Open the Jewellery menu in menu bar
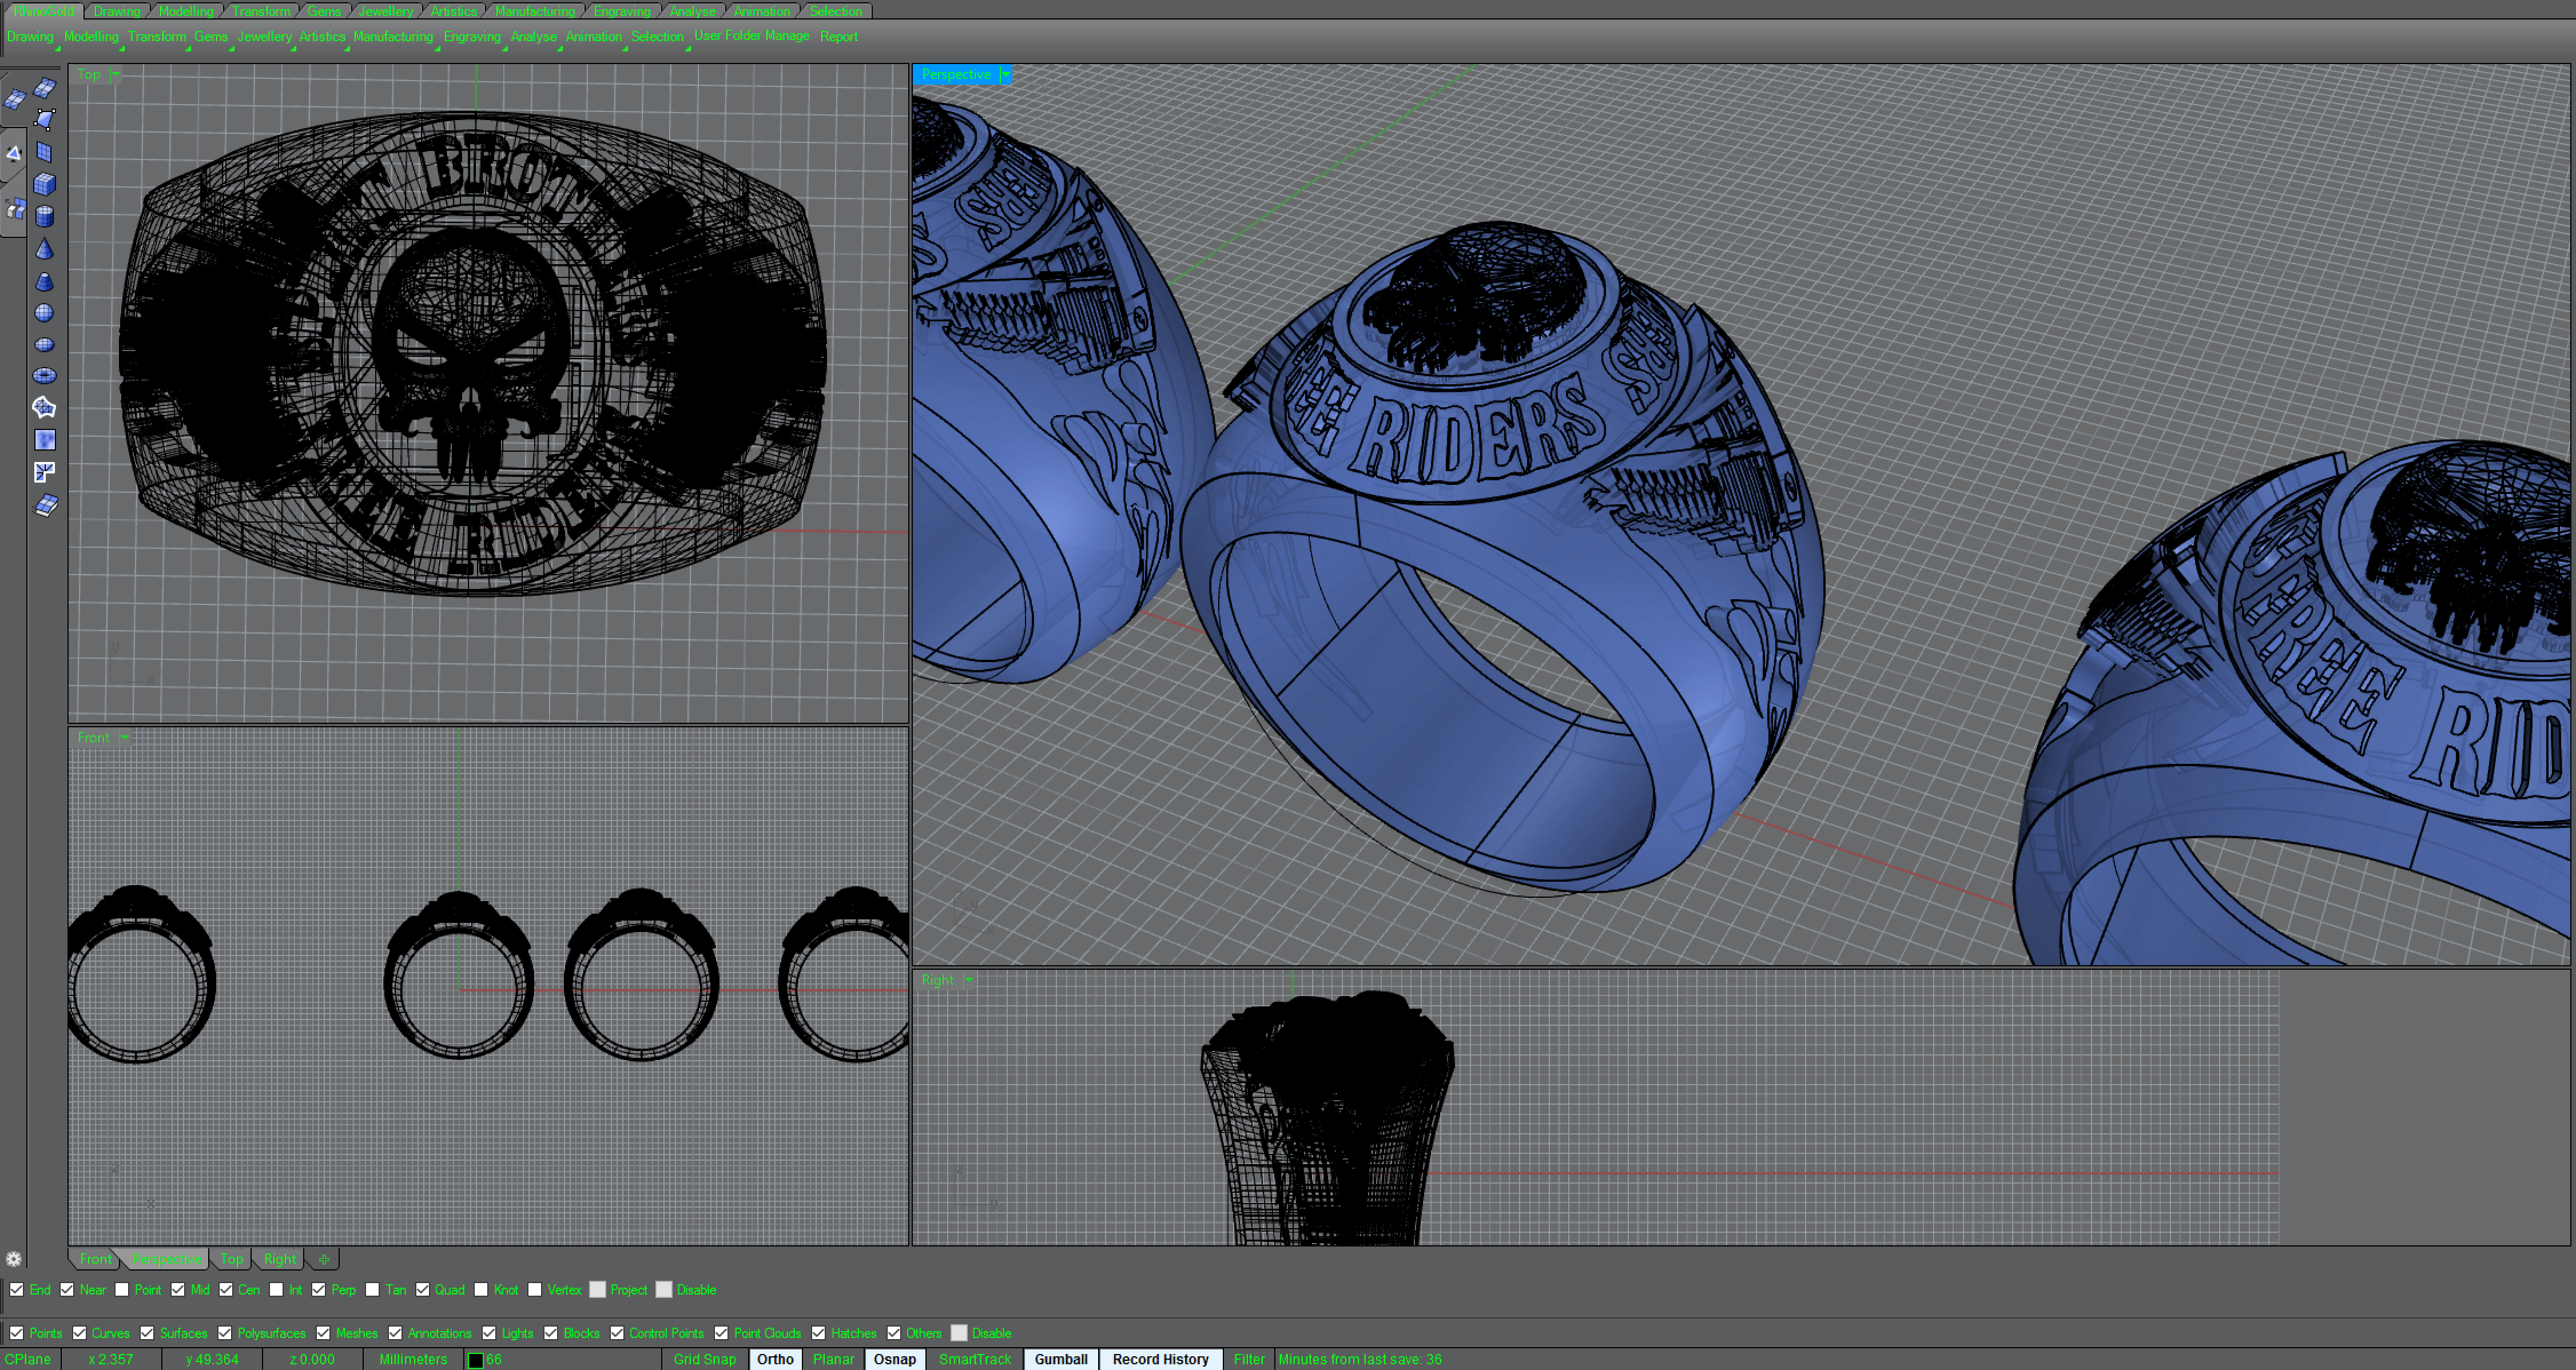2576x1370 pixels. click(264, 36)
